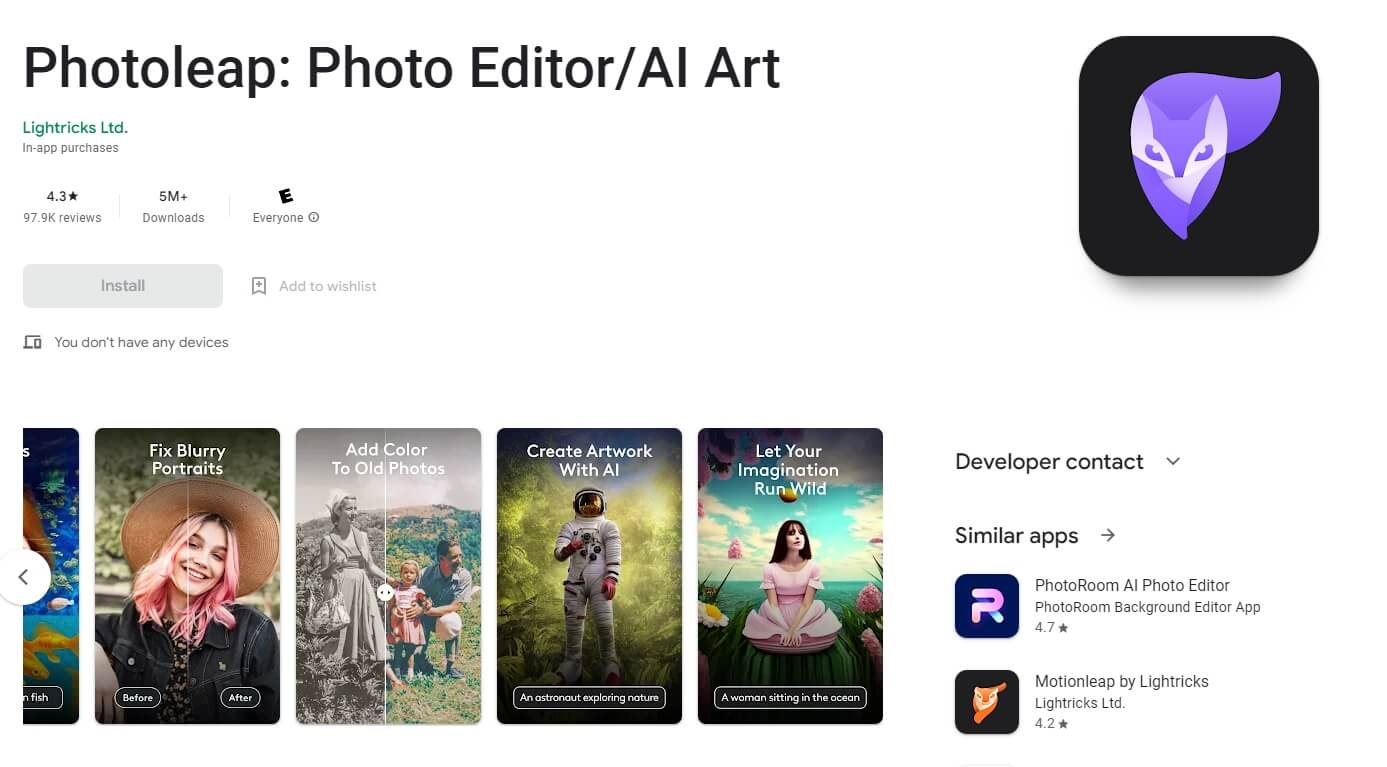Open the Let Your Imagination Run Wild screenshot
Image resolution: width=1387 pixels, height=767 pixels.
coord(791,576)
